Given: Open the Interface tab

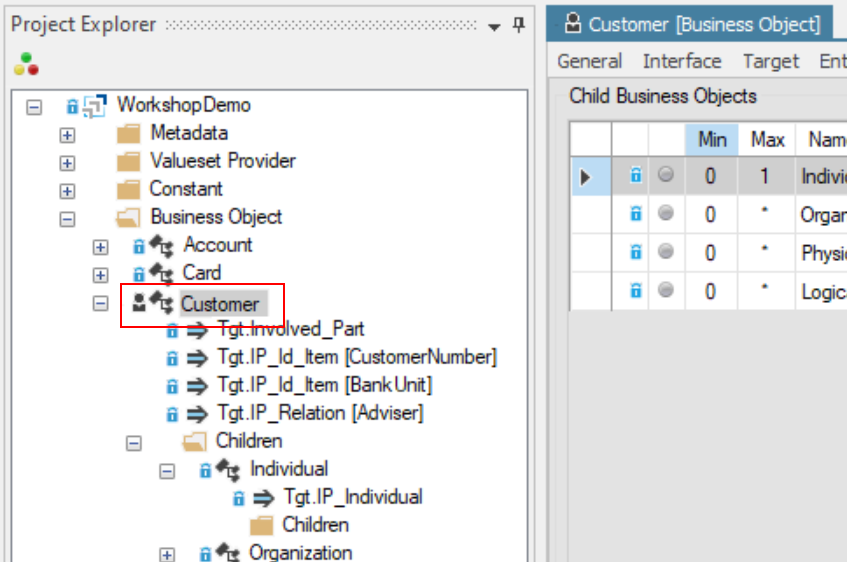Looking at the screenshot, I should pos(681,61).
